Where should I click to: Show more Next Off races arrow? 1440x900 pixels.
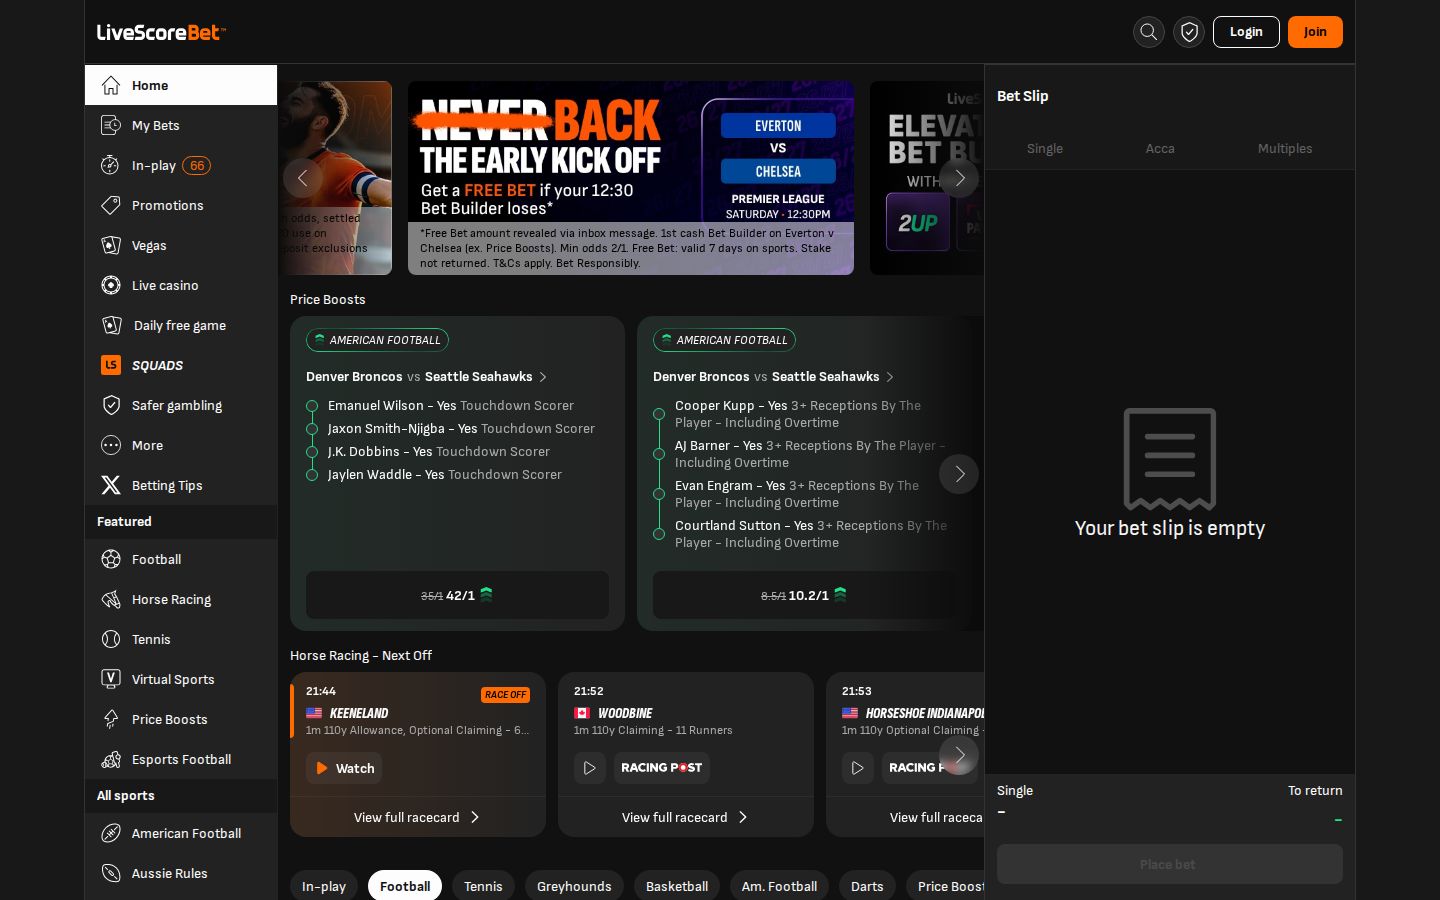(959, 755)
